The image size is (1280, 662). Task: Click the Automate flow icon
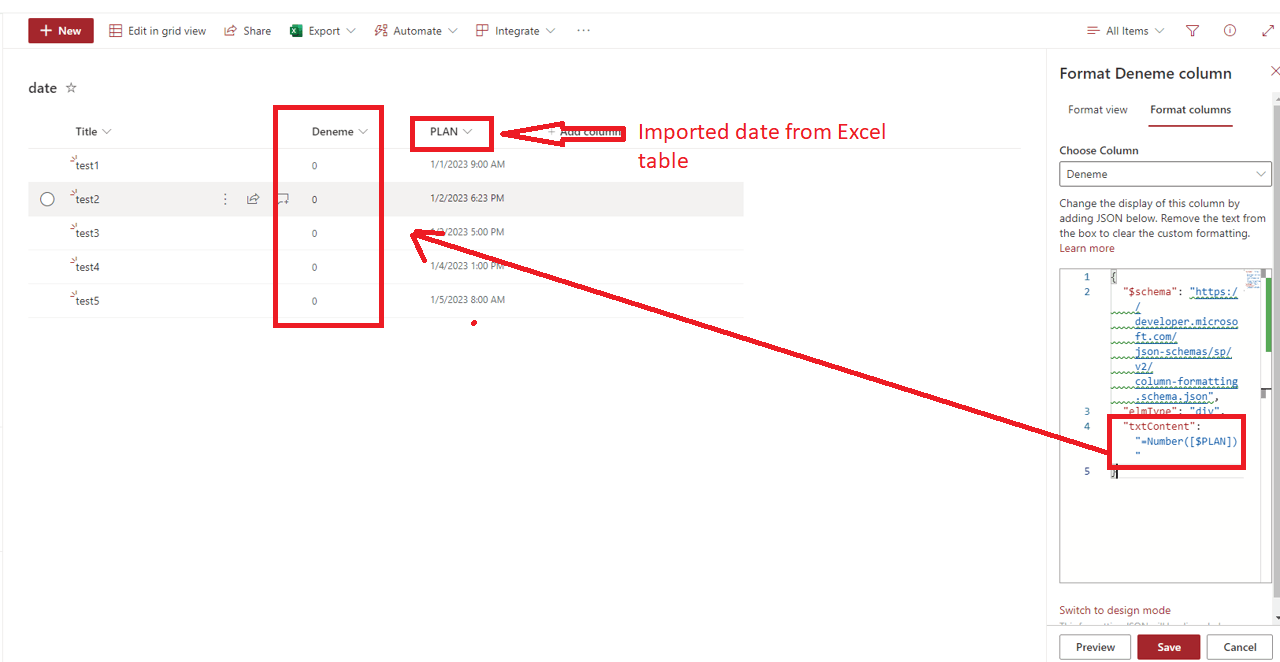click(x=381, y=31)
